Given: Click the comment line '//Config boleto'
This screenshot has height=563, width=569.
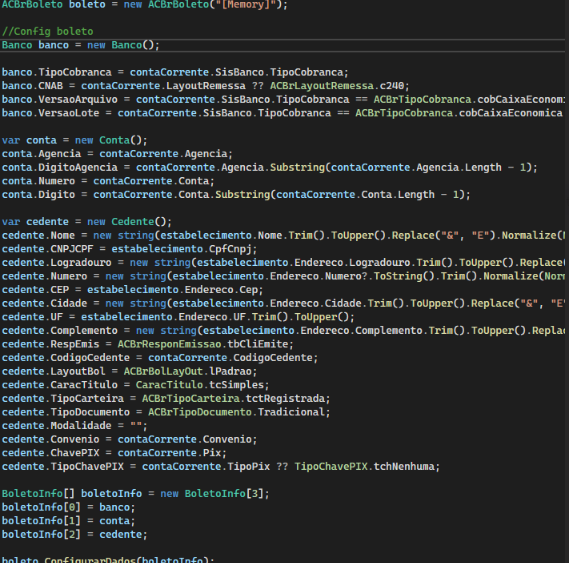Looking at the screenshot, I should tap(48, 32).
